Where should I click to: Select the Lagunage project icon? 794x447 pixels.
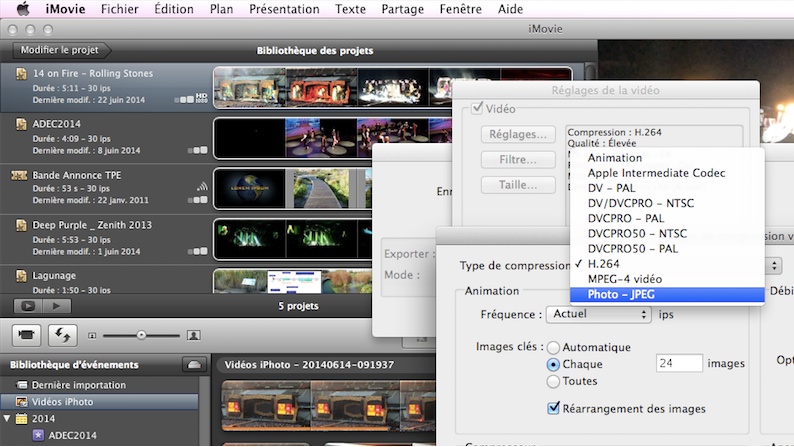click(21, 276)
